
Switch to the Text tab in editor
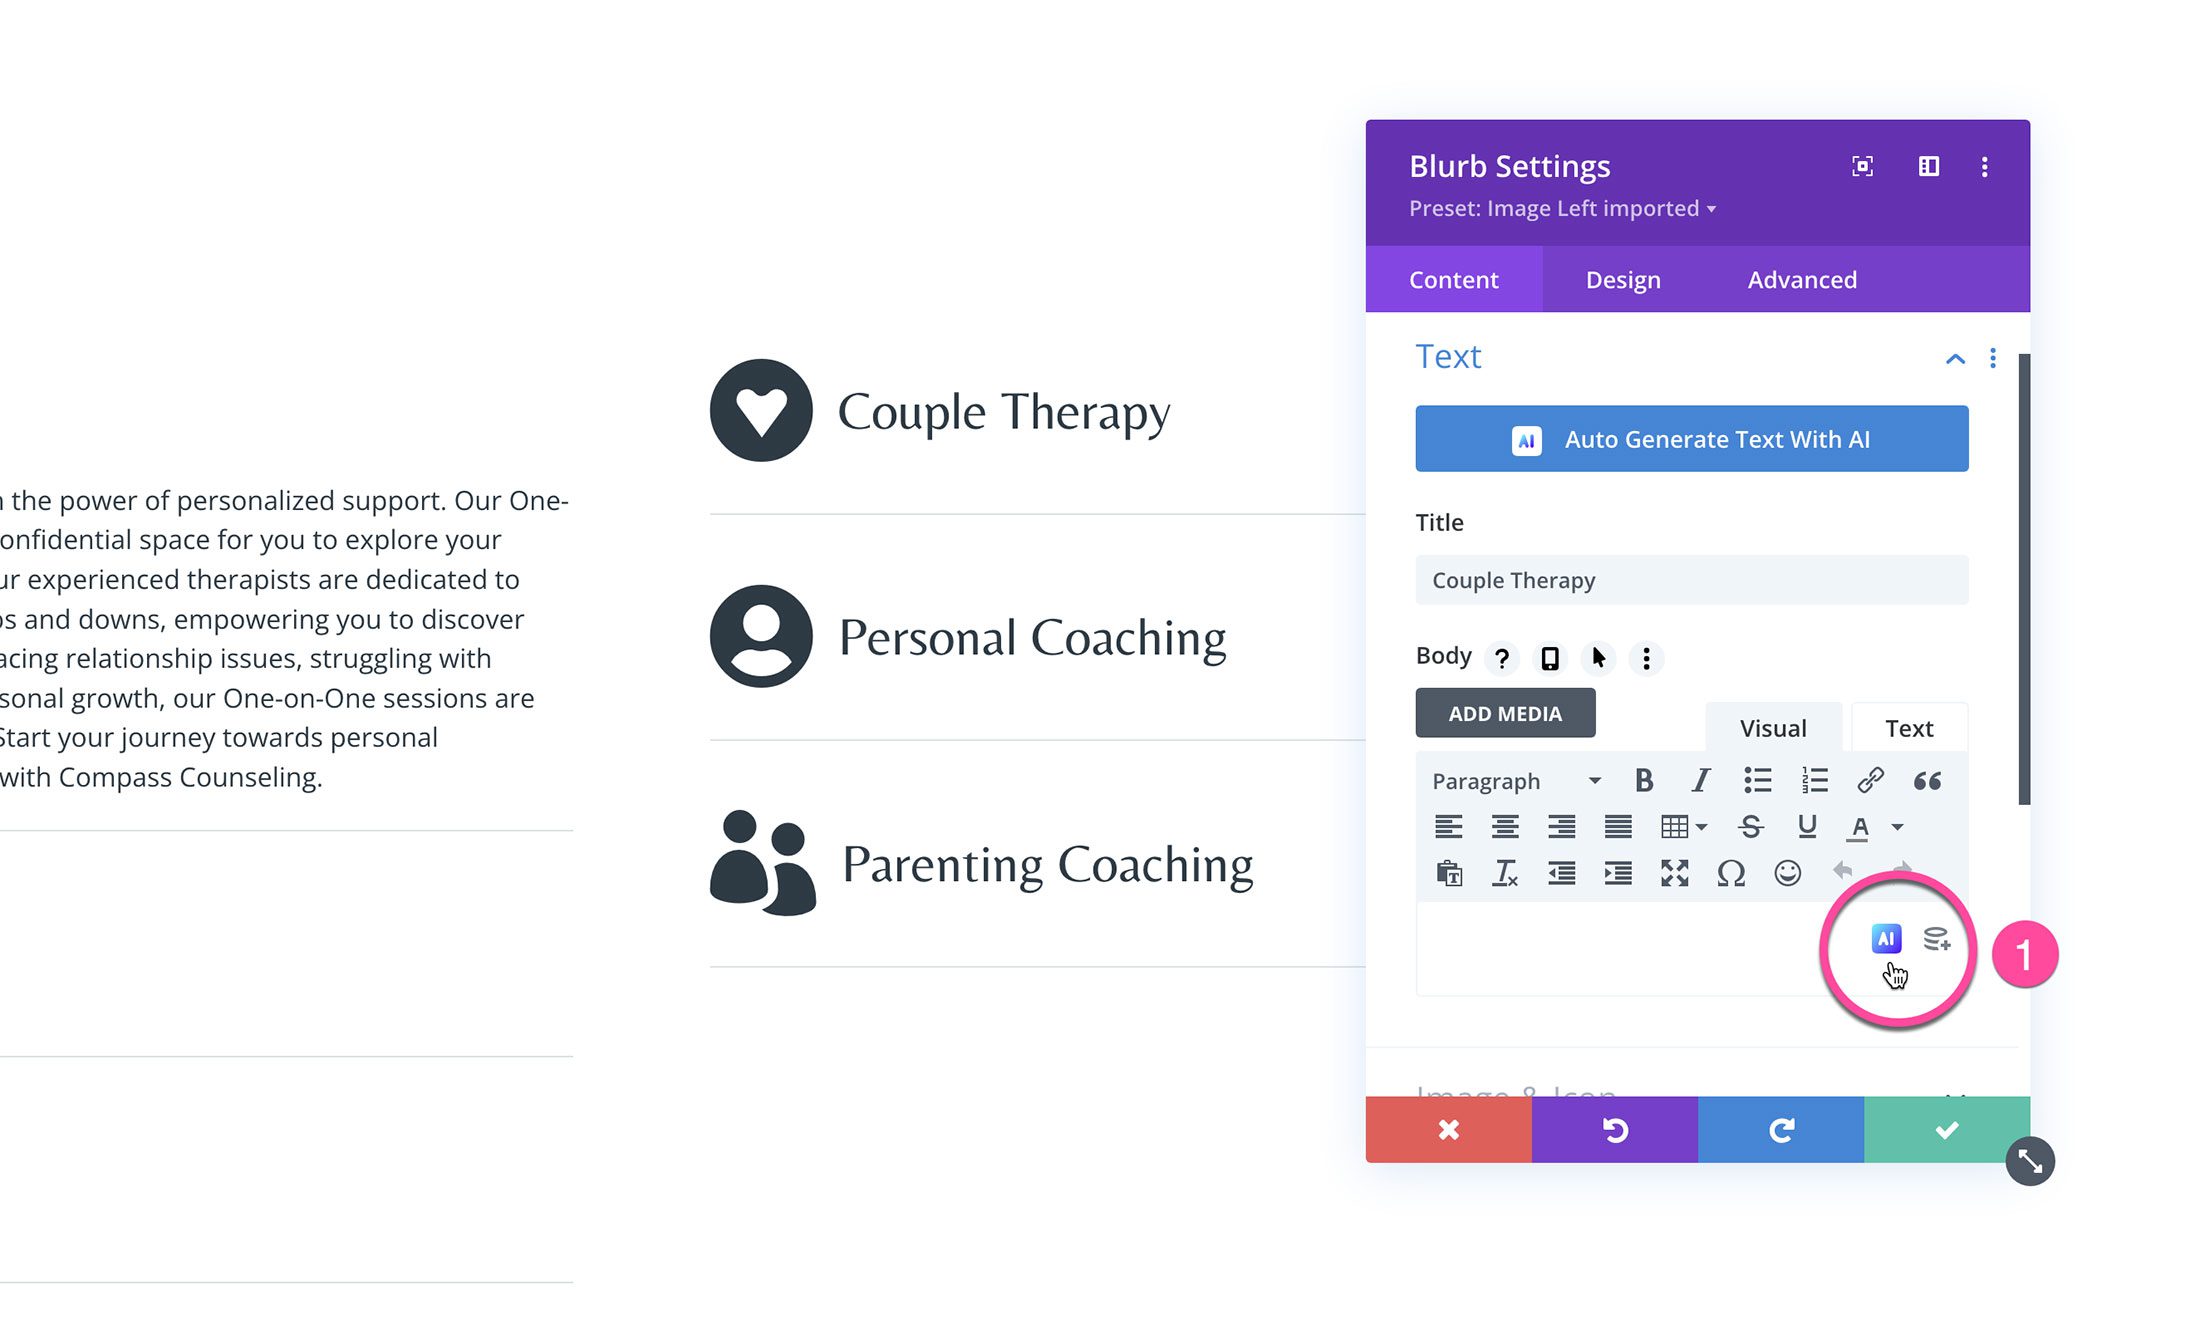click(1908, 727)
